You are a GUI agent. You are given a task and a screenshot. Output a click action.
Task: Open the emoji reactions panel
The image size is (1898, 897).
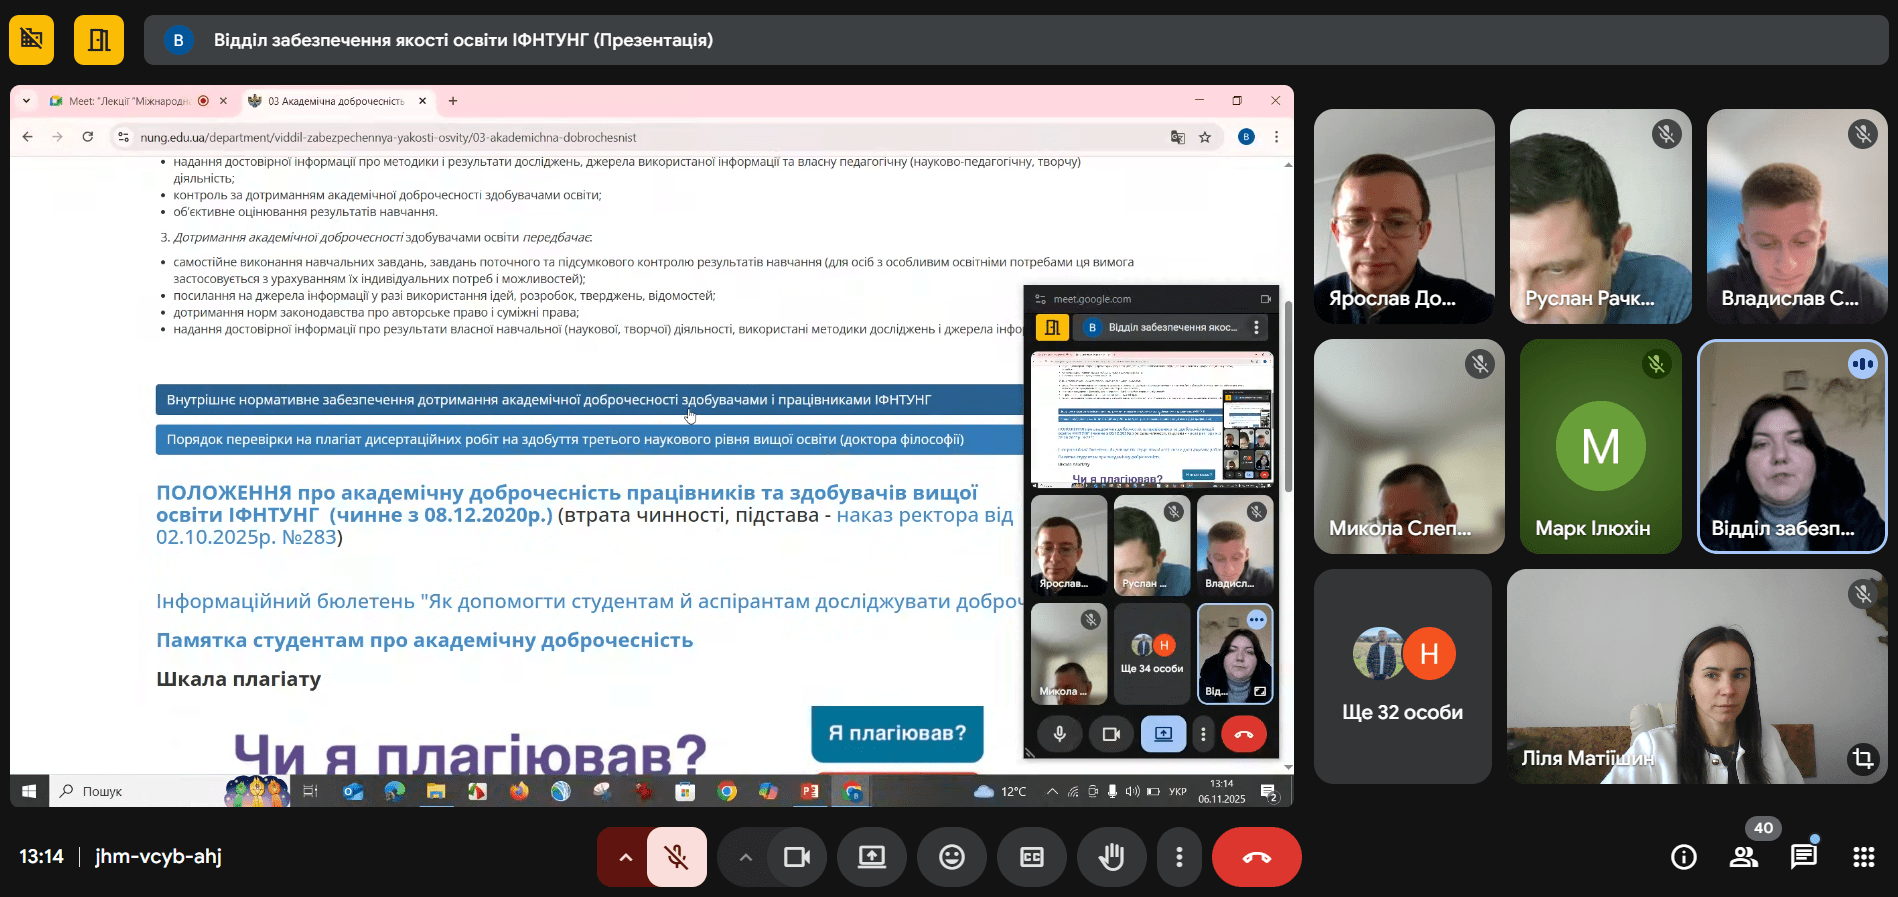click(x=951, y=857)
